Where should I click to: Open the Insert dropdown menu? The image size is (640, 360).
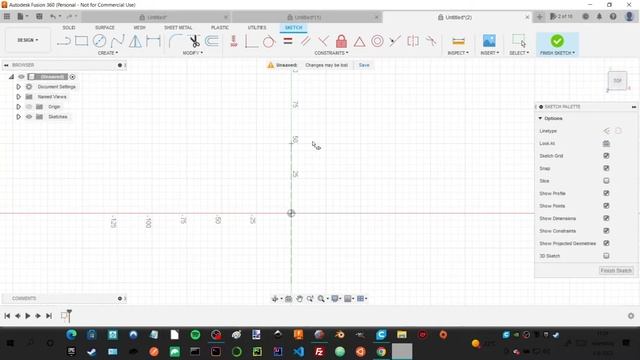click(x=489, y=53)
